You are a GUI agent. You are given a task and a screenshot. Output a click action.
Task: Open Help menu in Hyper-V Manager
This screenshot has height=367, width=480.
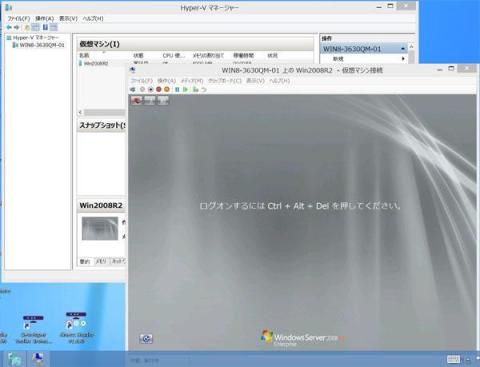coord(93,19)
